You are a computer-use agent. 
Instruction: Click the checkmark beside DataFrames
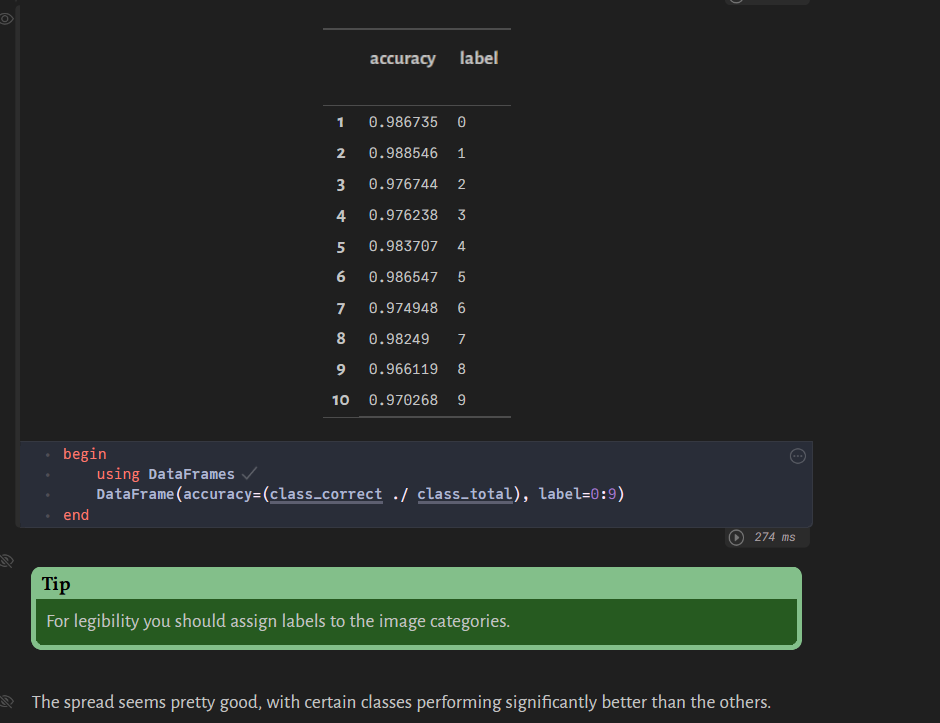pos(251,474)
